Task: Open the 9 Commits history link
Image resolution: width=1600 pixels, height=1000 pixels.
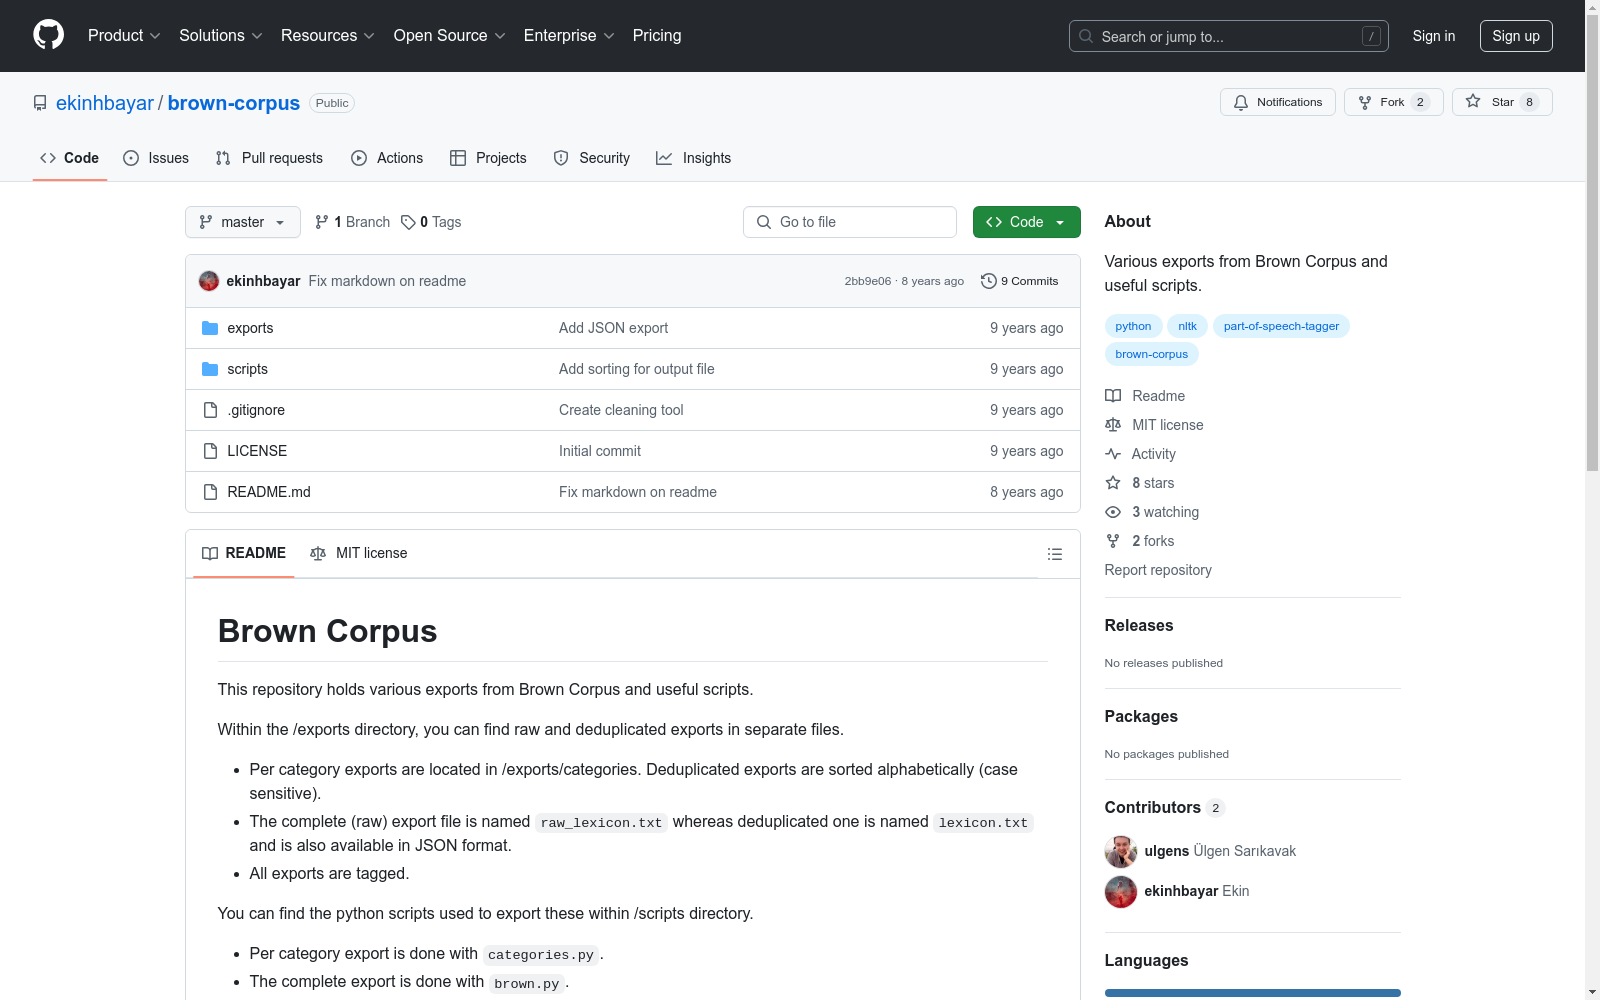Action: (x=1020, y=281)
